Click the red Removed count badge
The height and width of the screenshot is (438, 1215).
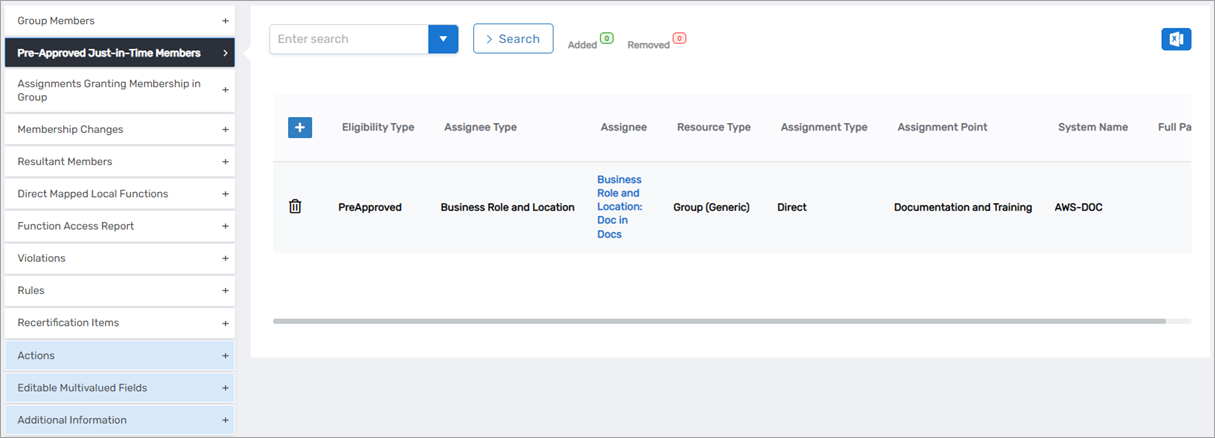coord(679,38)
